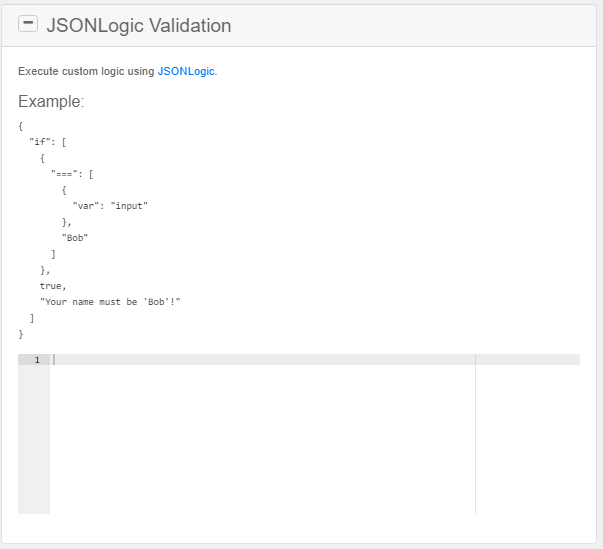Click the JSONLogic Validation panel title
Viewport: 603px width, 549px height.
pos(138,26)
